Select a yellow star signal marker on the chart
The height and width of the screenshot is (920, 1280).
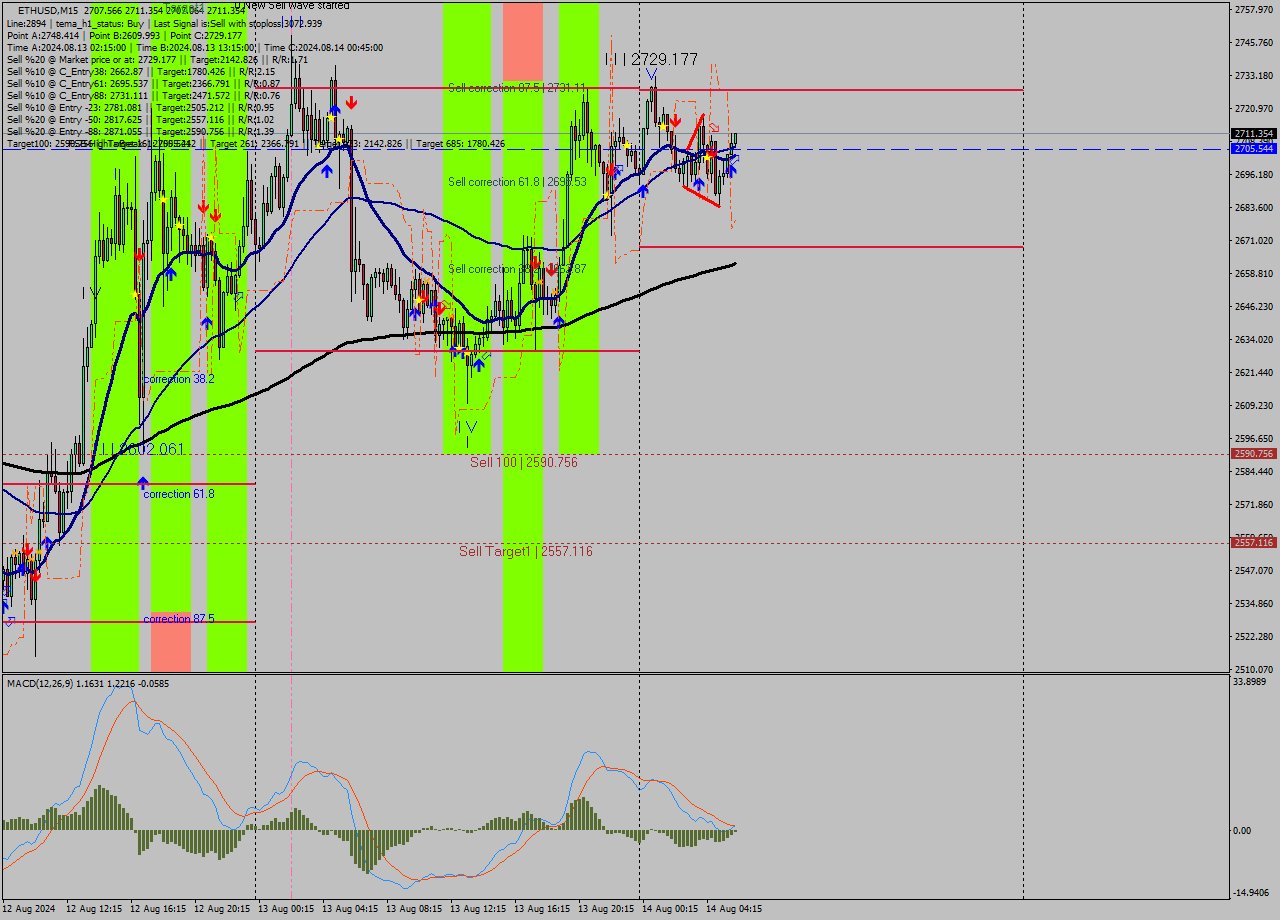(663, 126)
